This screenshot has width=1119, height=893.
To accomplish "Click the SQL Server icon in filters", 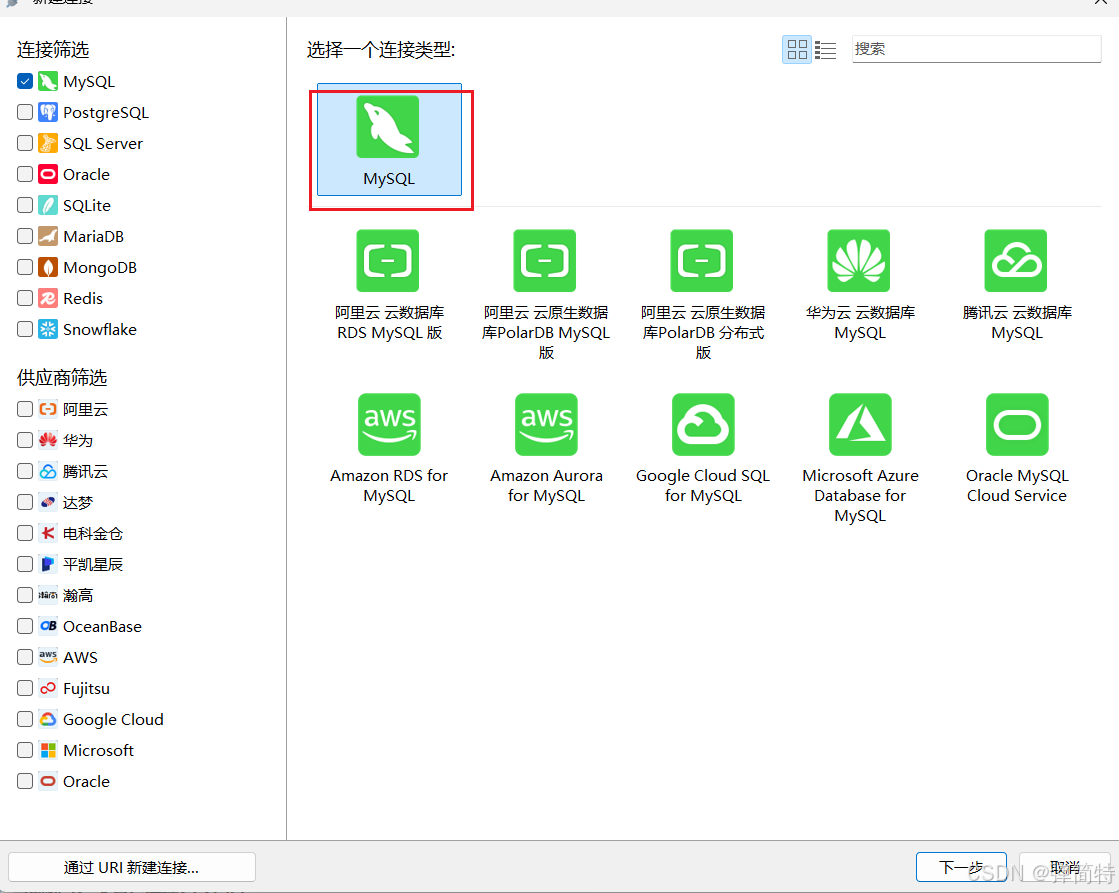I will 48,143.
